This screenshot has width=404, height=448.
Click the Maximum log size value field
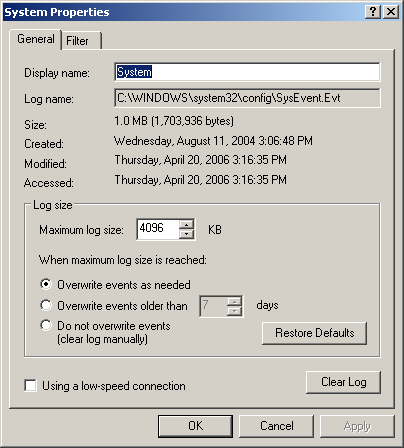tap(158, 229)
